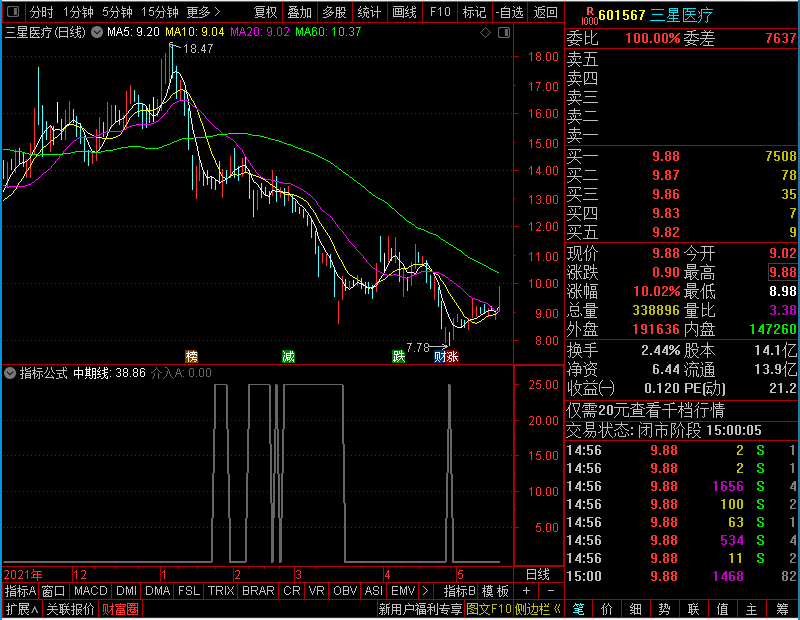
Task: Click the 叠加 overlay button
Action: point(300,12)
